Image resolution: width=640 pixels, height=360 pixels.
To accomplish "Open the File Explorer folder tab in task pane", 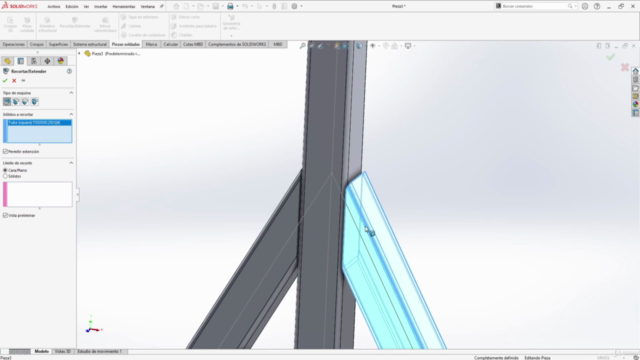I will click(x=636, y=88).
